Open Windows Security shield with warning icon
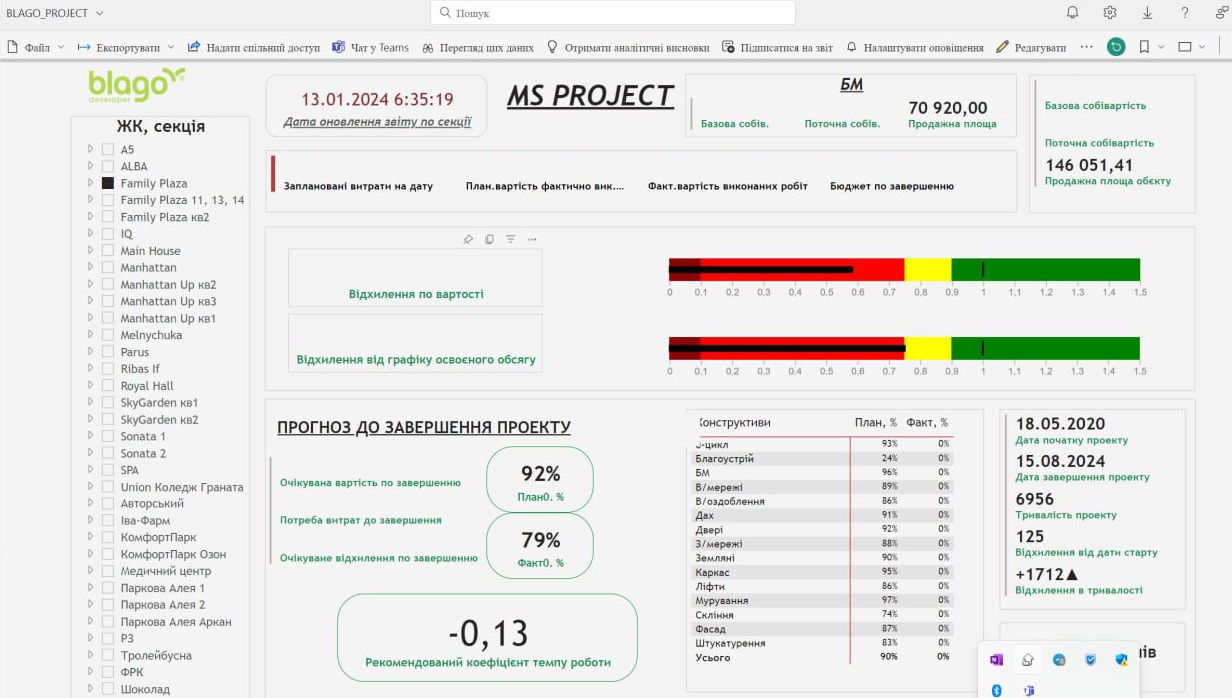The image size is (1232, 698). [x=1121, y=660]
